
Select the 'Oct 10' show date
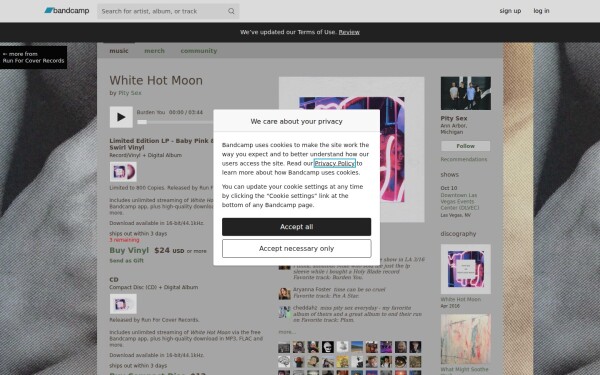[448, 188]
